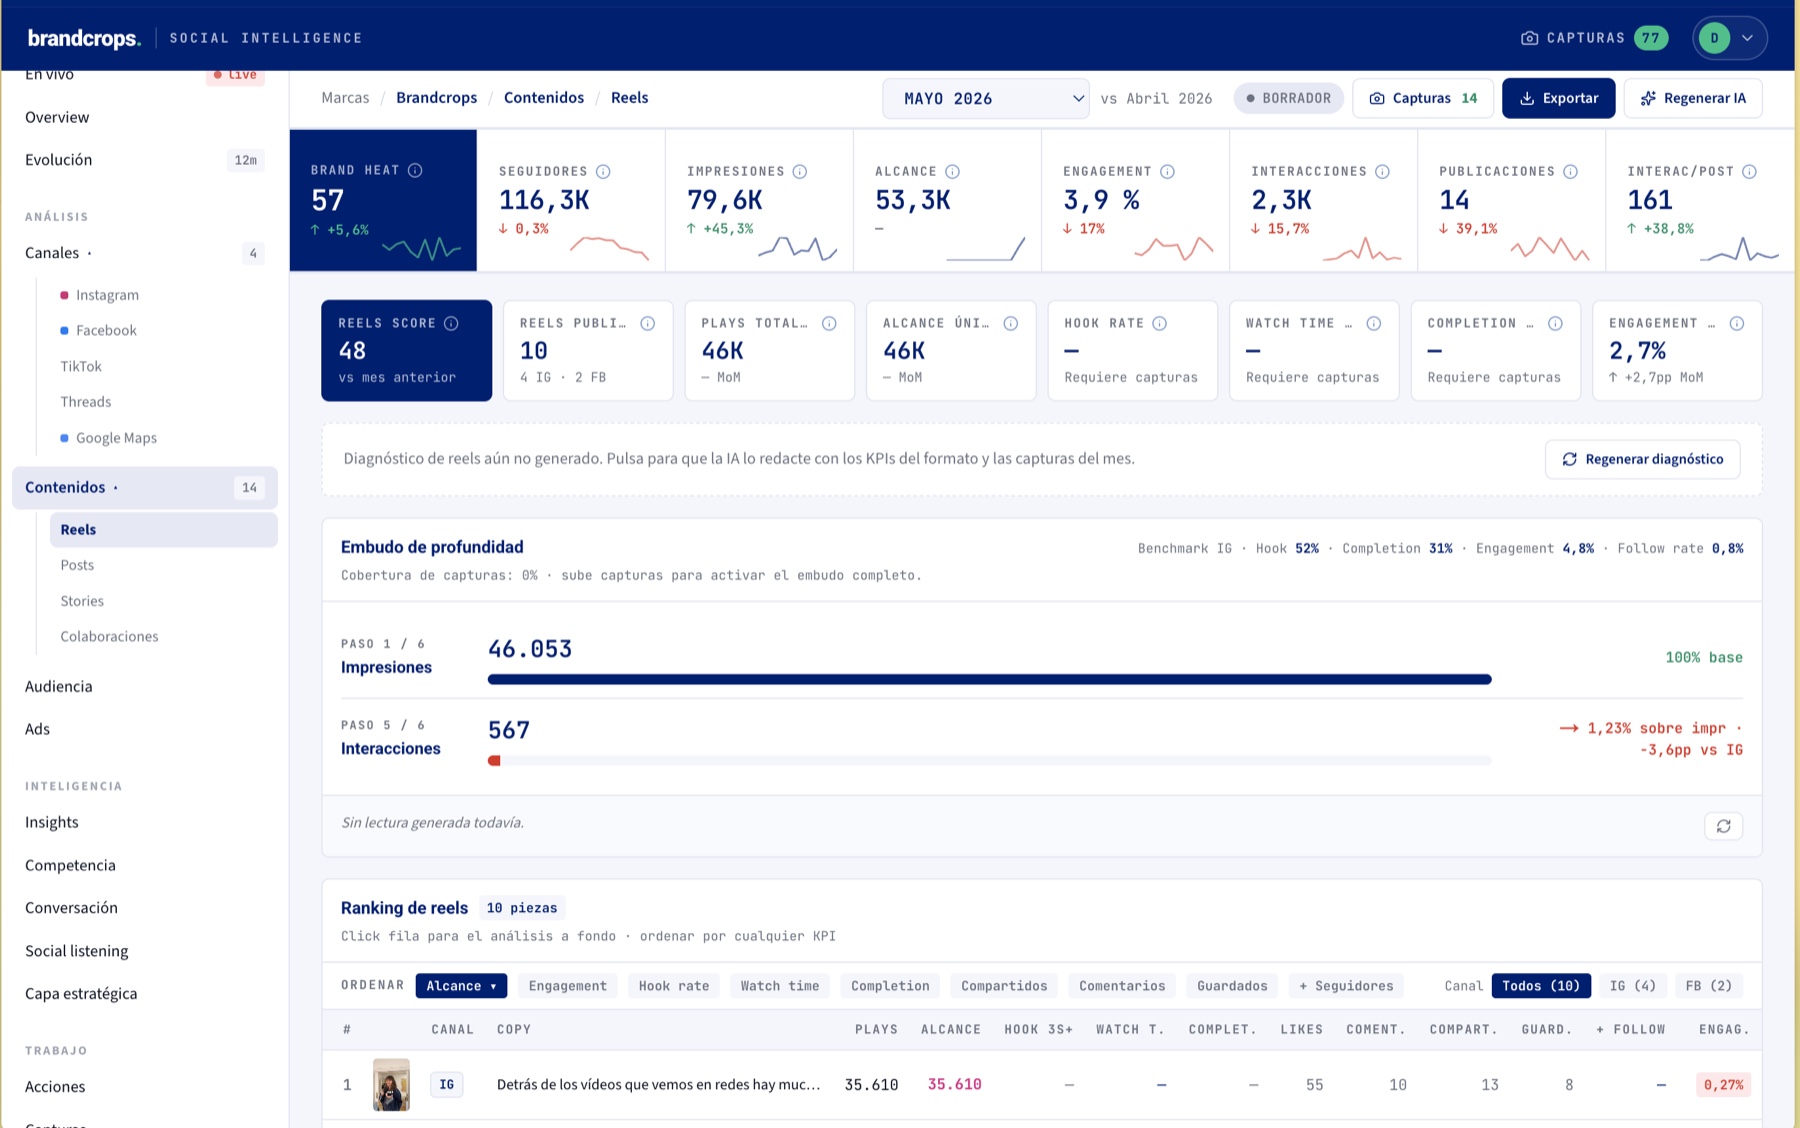Click the info icon beside Hook Rate
The image size is (1800, 1128).
(x=1160, y=323)
